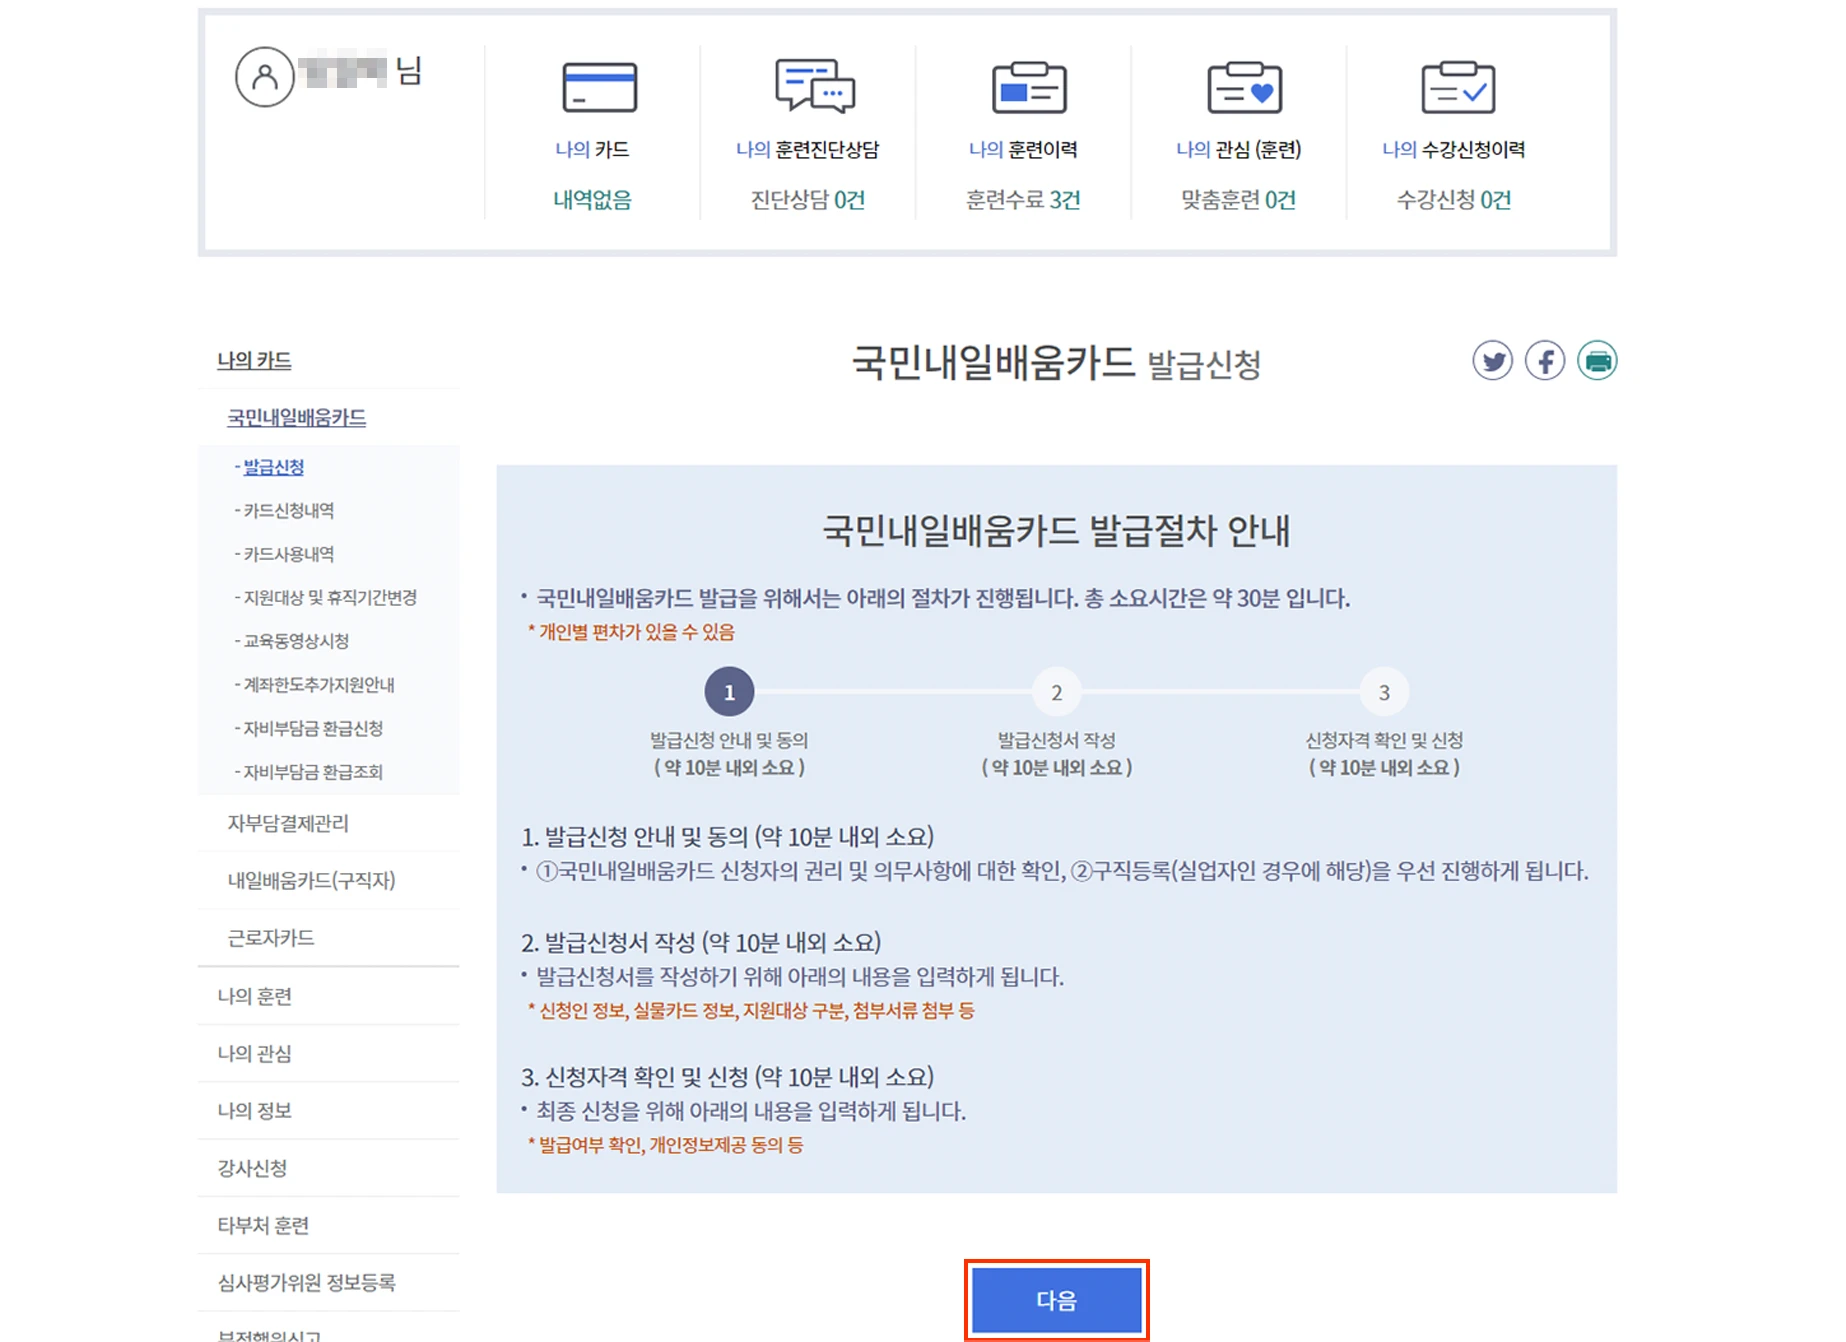Click the 다음 button to proceed
1846x1342 pixels.
click(1056, 1300)
